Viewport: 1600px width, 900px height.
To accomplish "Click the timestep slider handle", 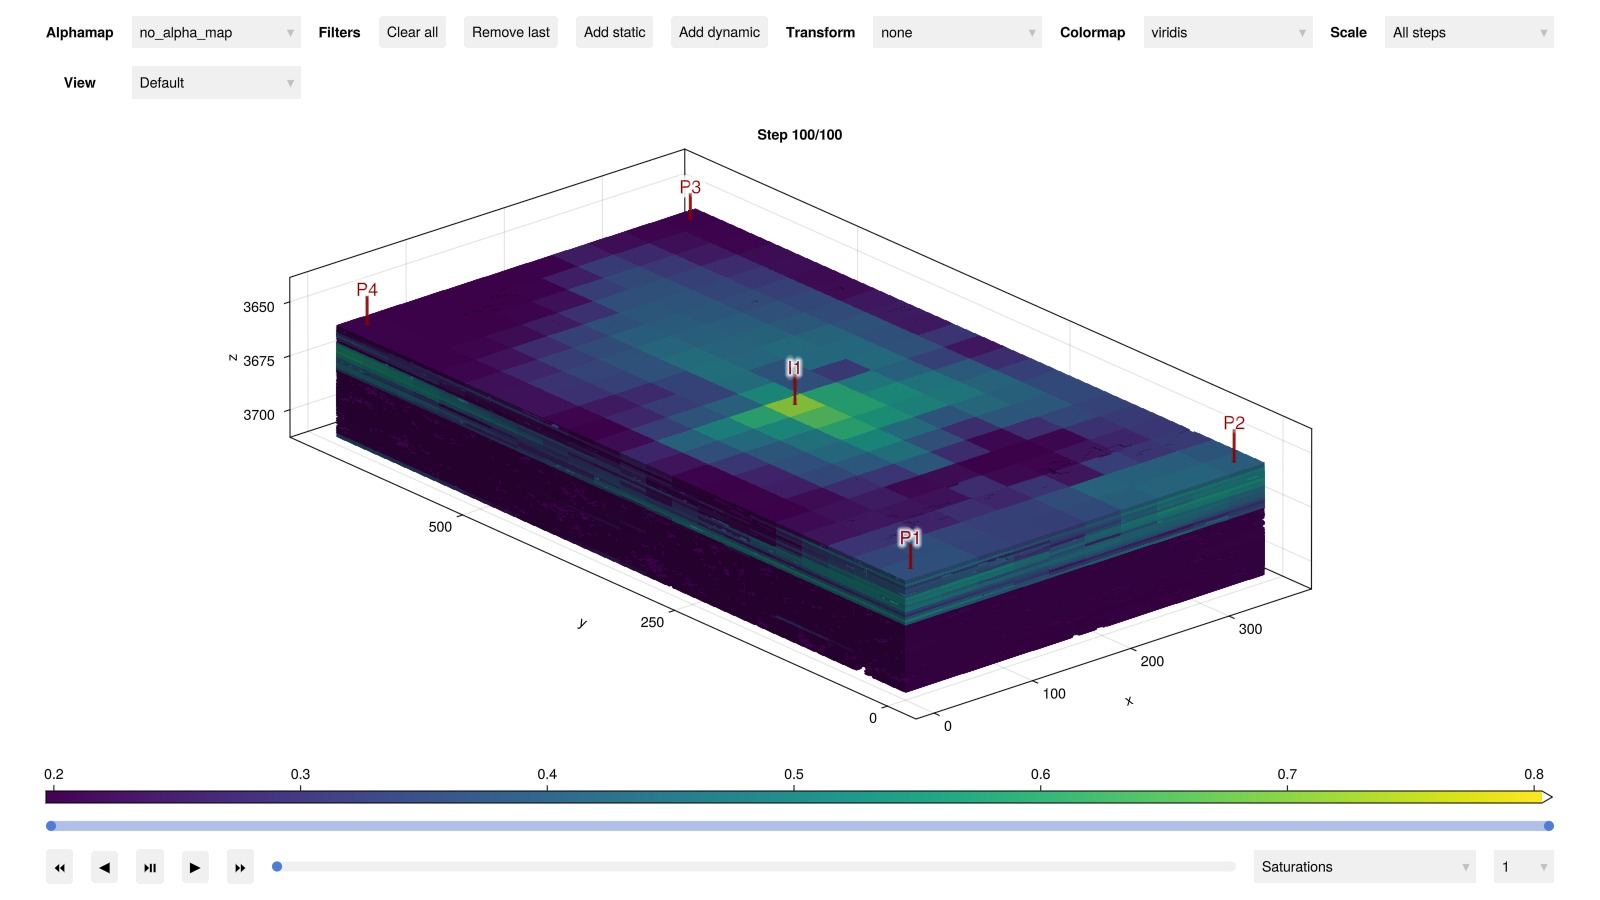I will [277, 867].
